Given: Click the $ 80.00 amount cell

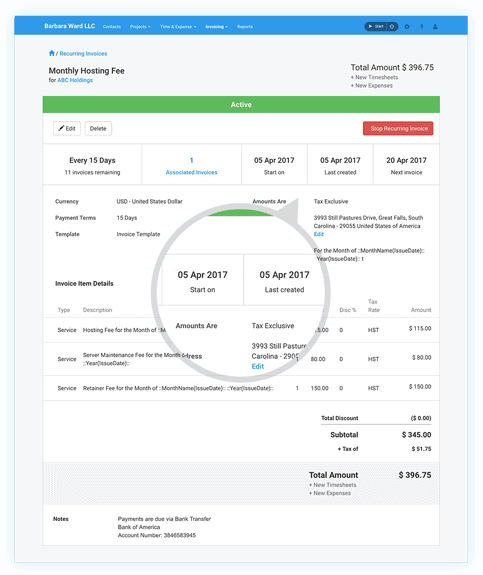Looking at the screenshot, I should pos(421,358).
